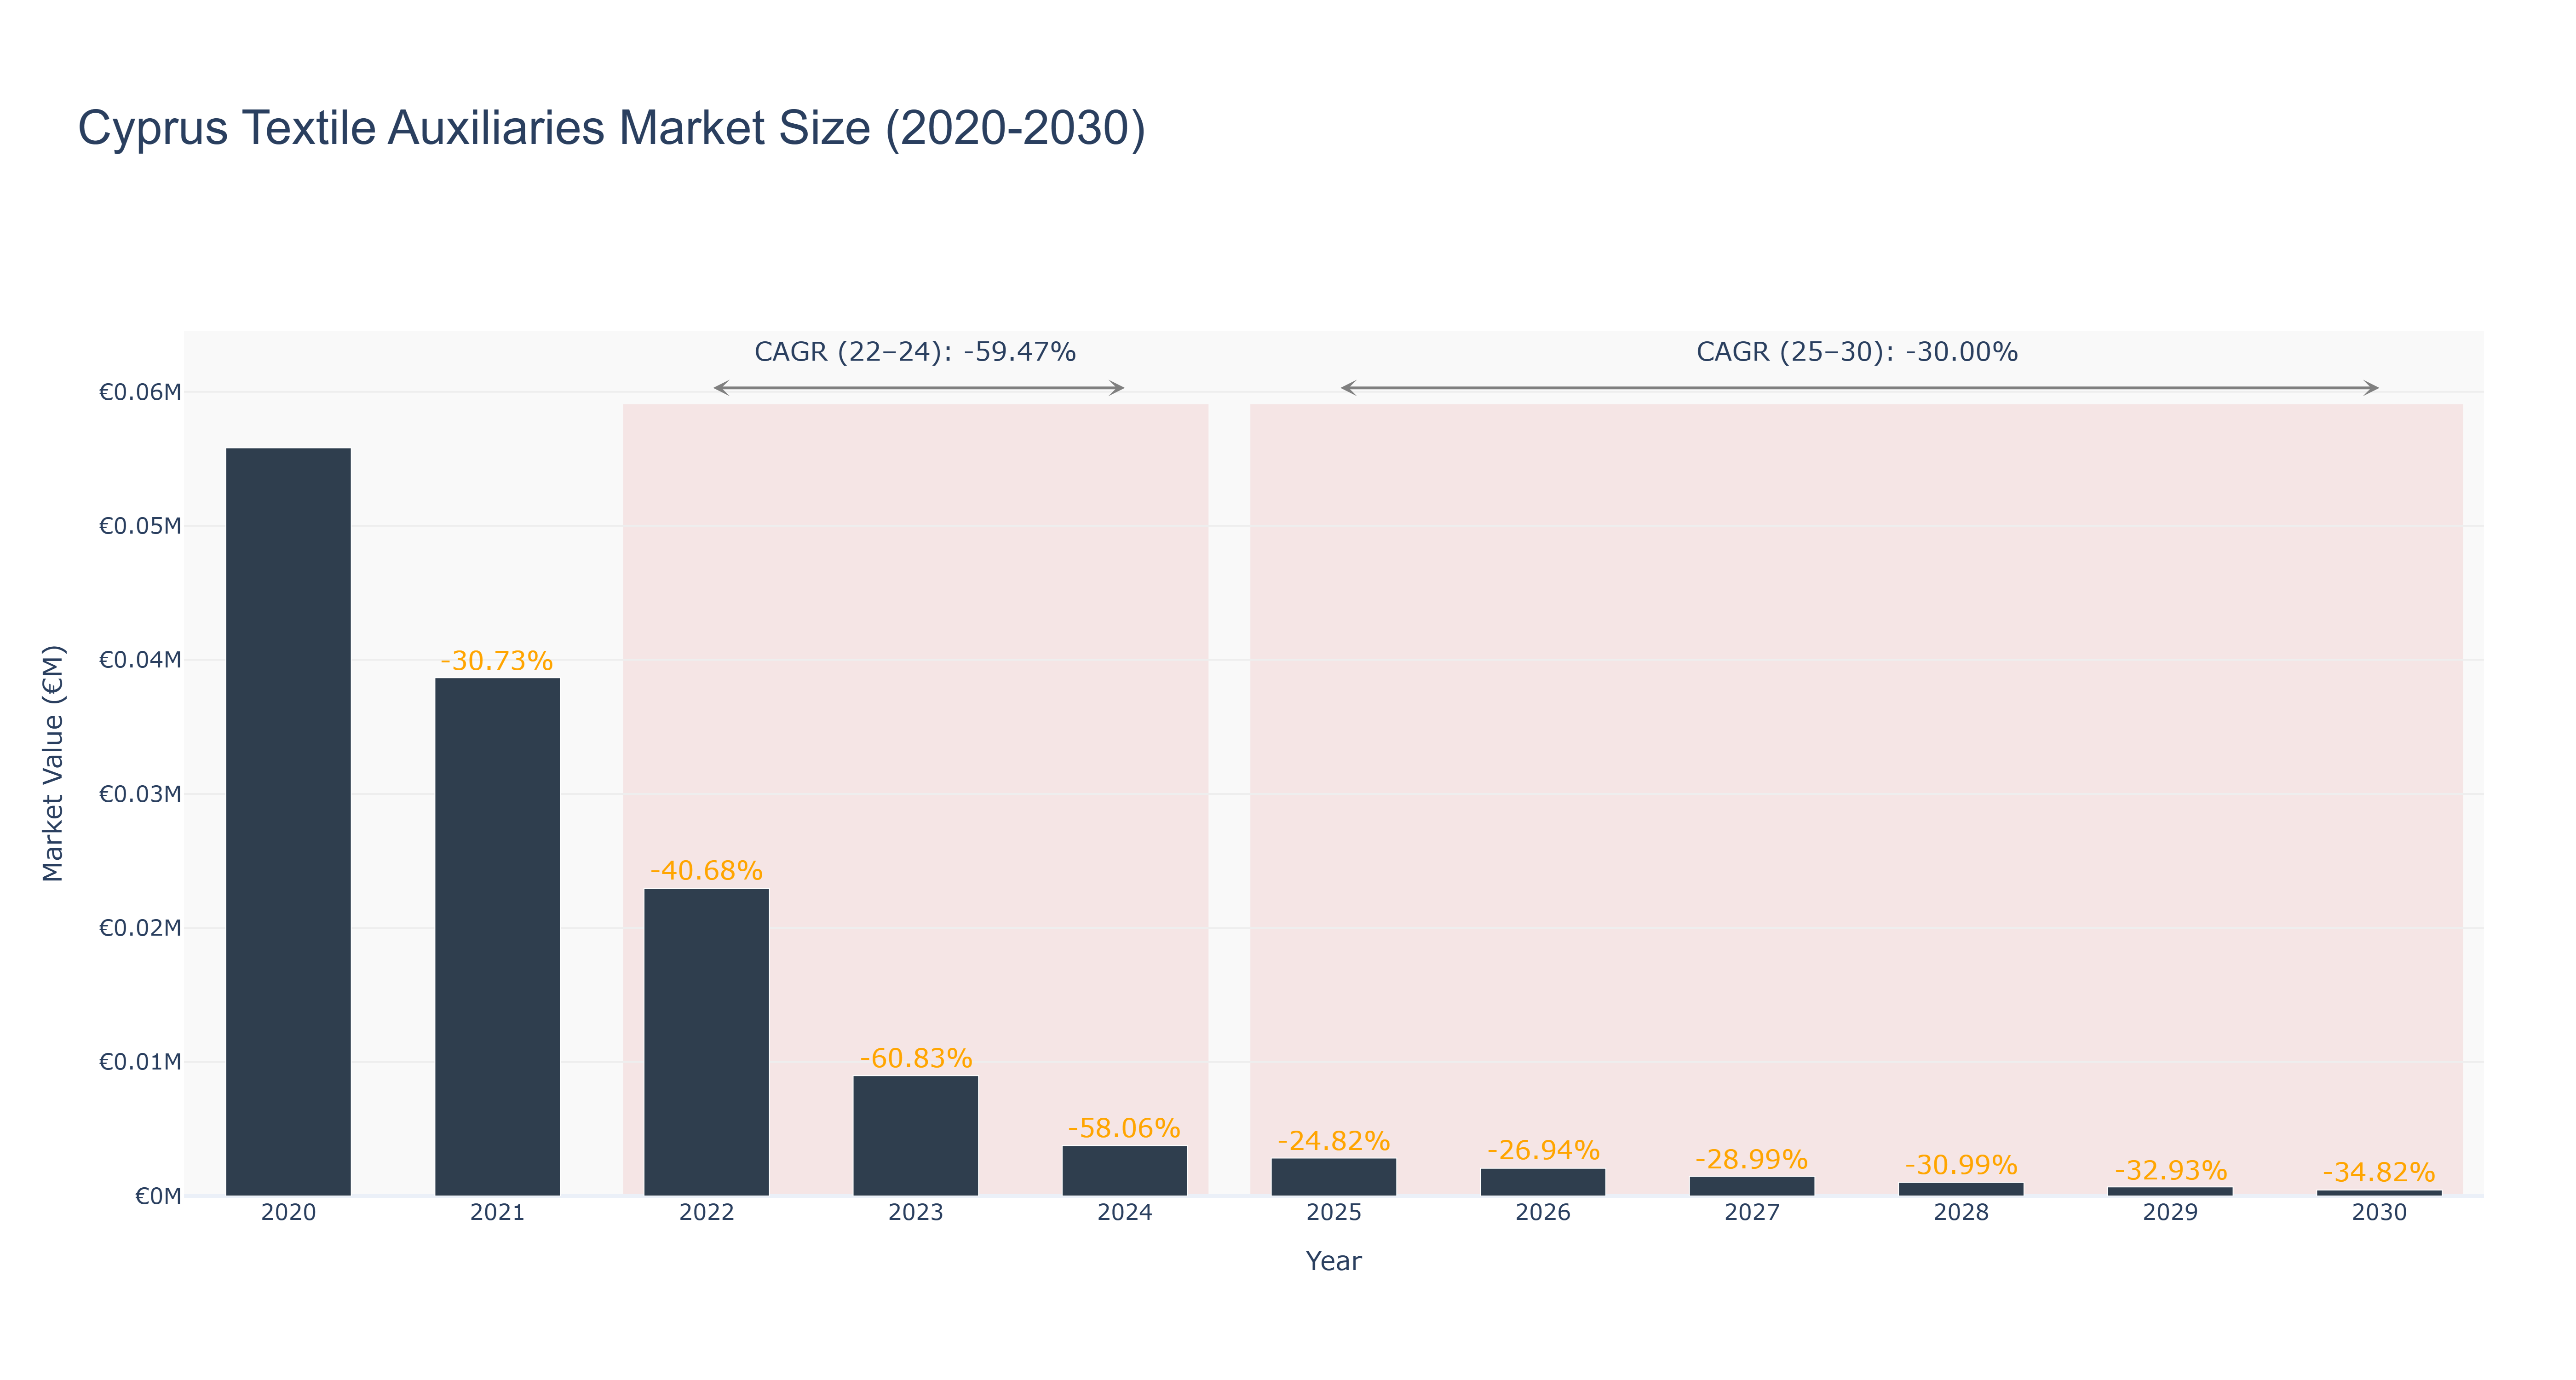2576x1380 pixels.
Task: Click the 2025 x-axis label
Action: click(1333, 1213)
